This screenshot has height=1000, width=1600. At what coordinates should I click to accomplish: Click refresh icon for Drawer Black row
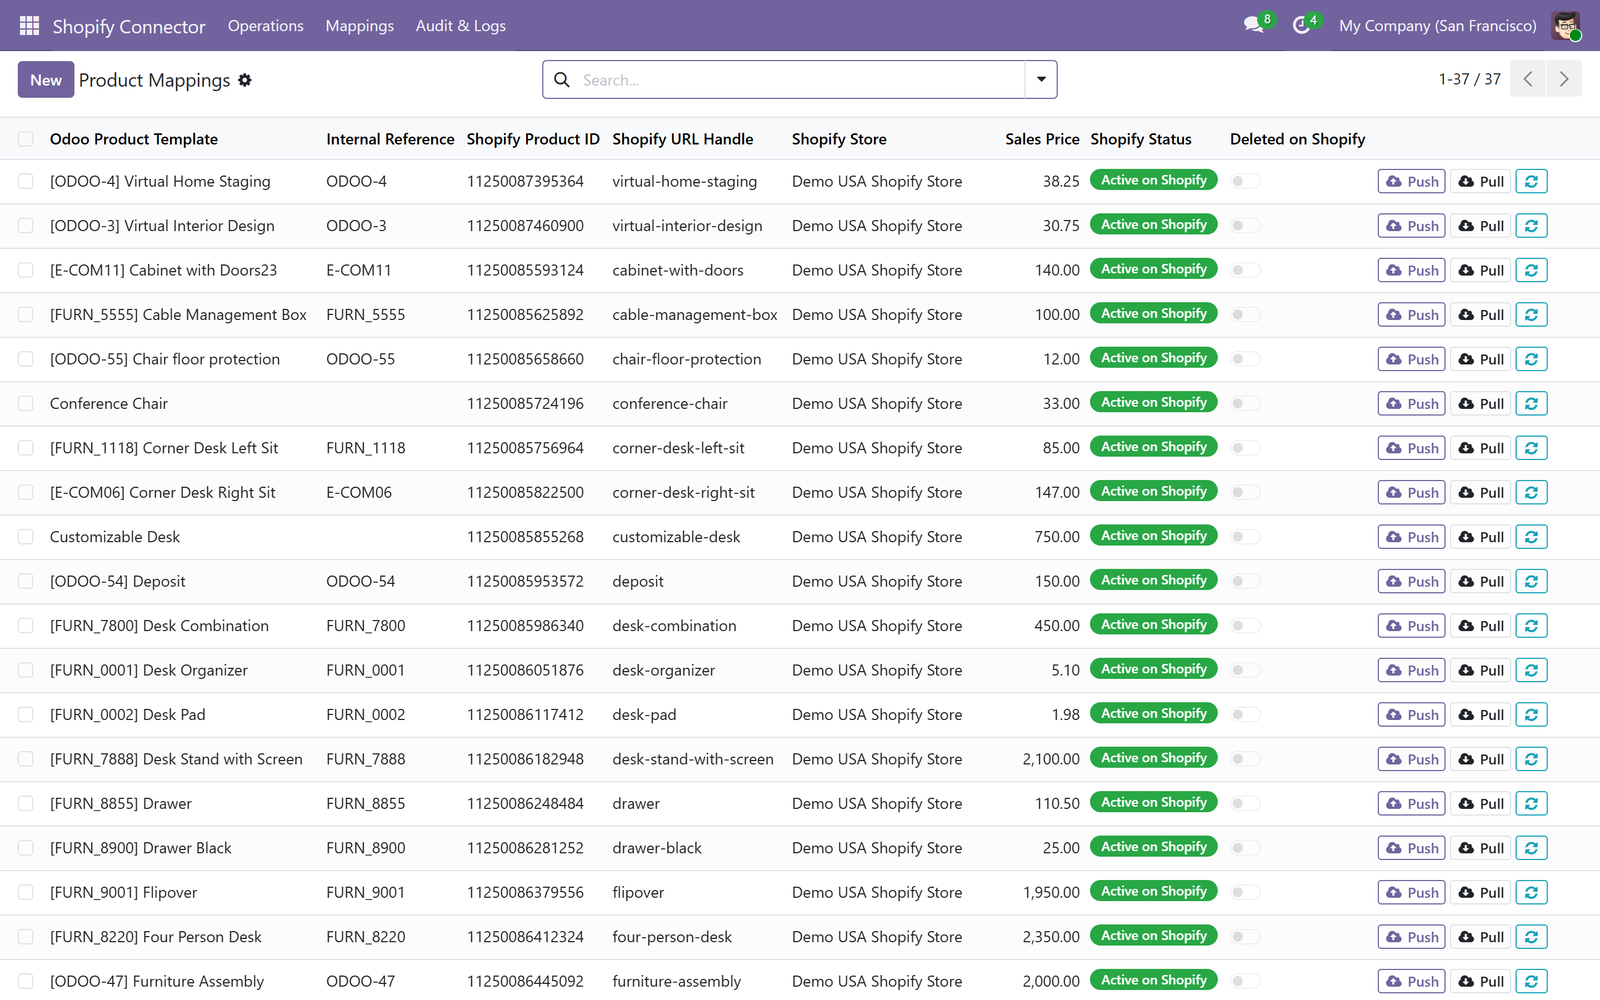pos(1531,848)
